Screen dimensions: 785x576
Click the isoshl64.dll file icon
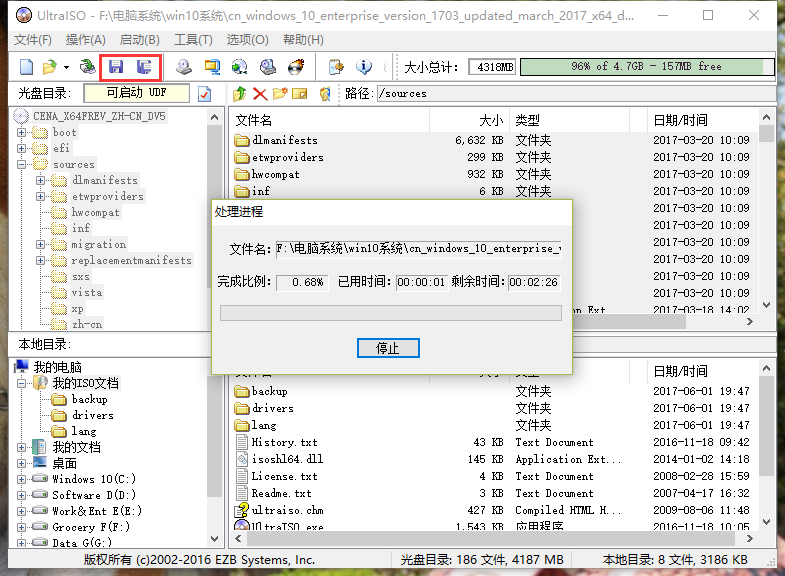point(242,459)
